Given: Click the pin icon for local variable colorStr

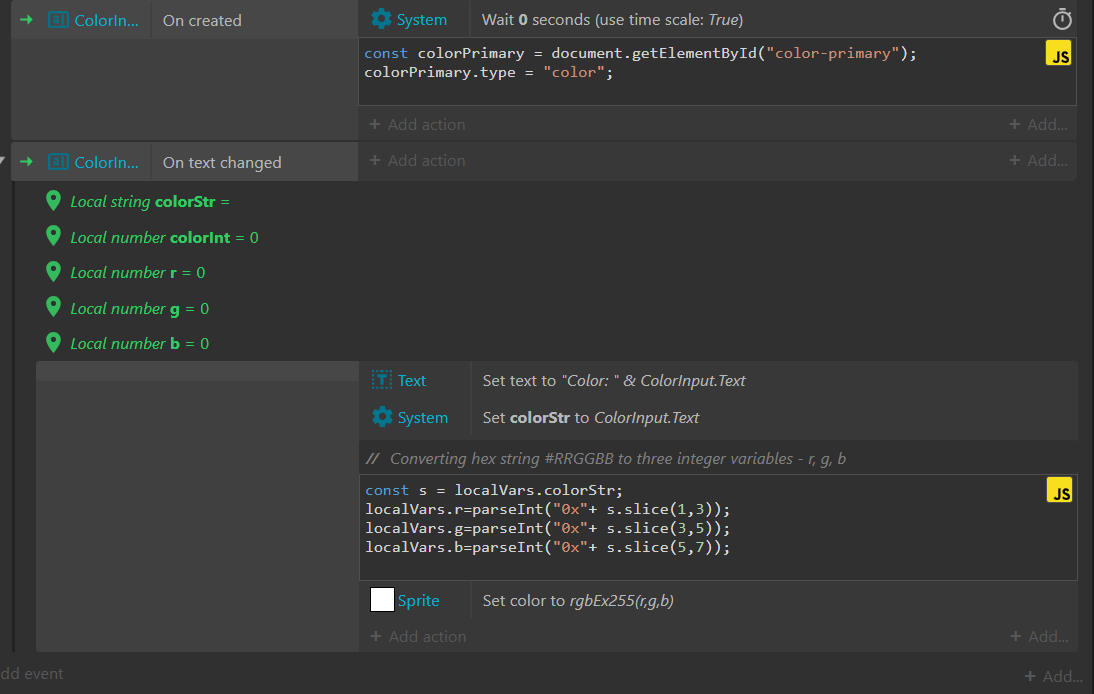Looking at the screenshot, I should (x=54, y=201).
